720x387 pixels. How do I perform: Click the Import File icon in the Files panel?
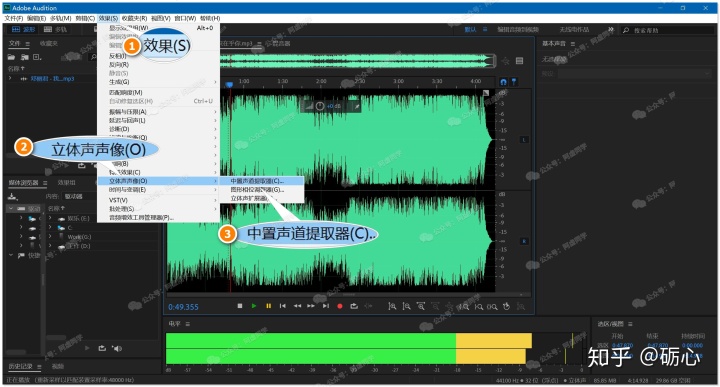tap(24, 57)
